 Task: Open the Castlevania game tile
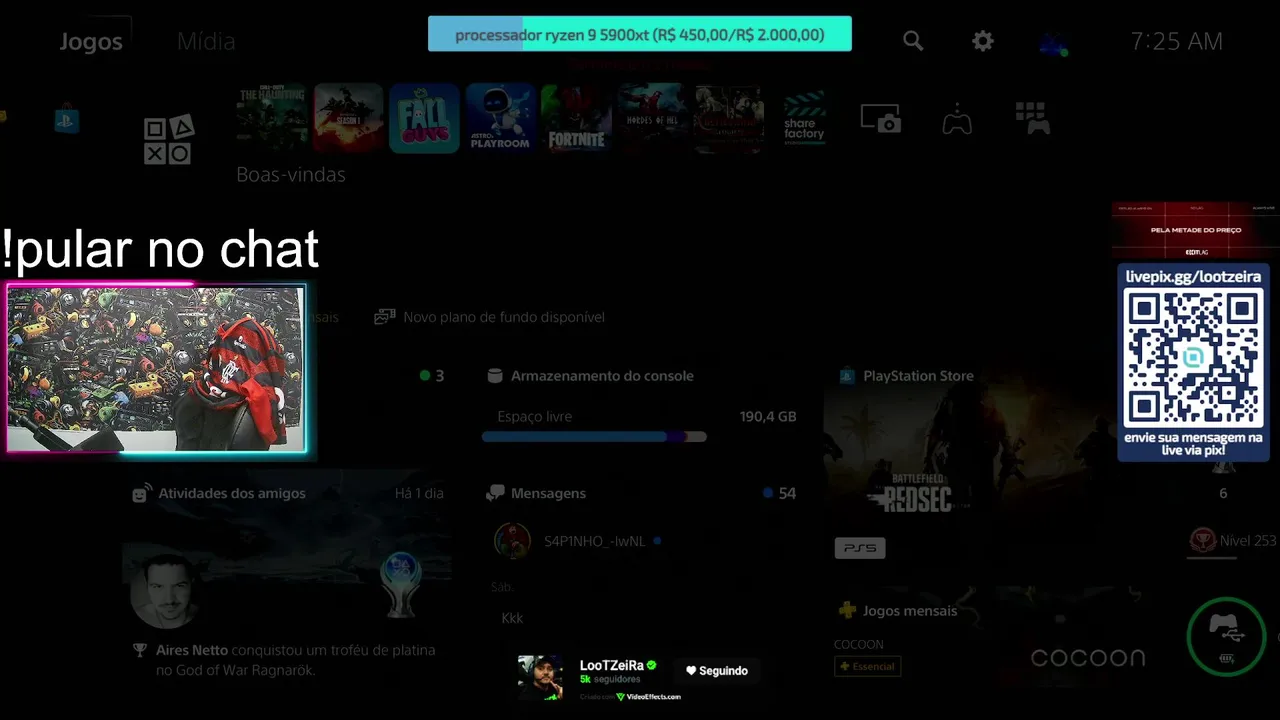[729, 118]
